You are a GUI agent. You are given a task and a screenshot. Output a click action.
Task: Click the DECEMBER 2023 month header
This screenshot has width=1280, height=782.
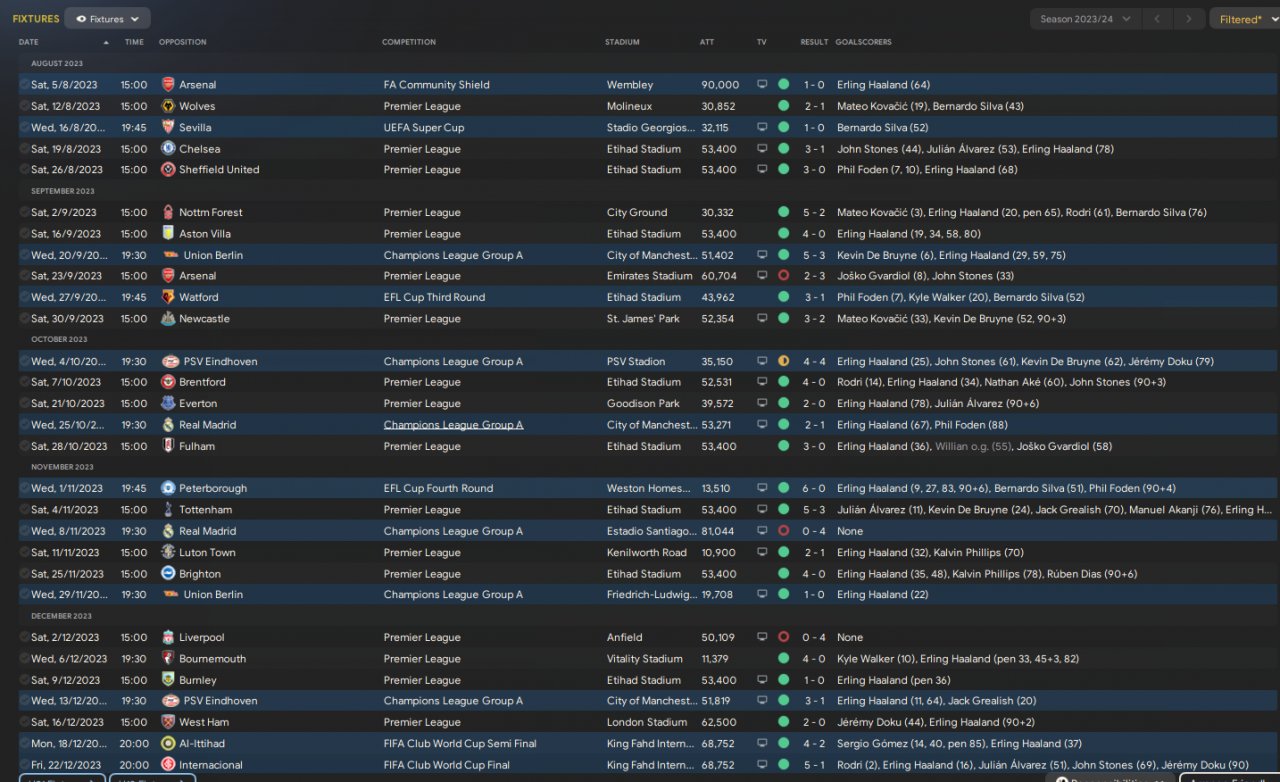[61, 616]
